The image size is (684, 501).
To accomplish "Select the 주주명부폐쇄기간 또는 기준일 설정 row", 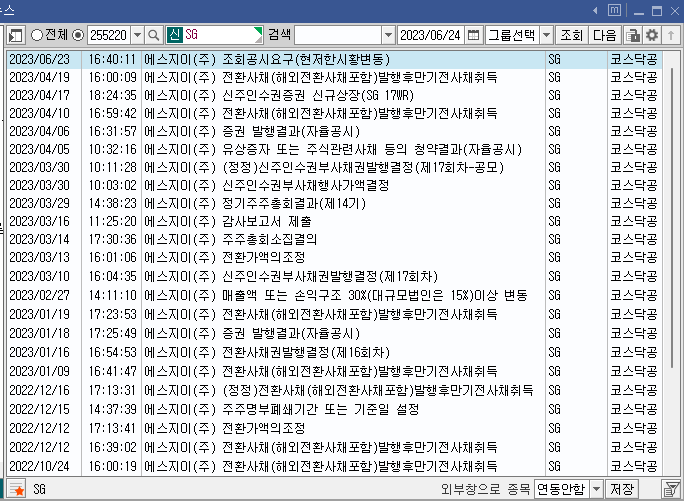I will click(334, 409).
